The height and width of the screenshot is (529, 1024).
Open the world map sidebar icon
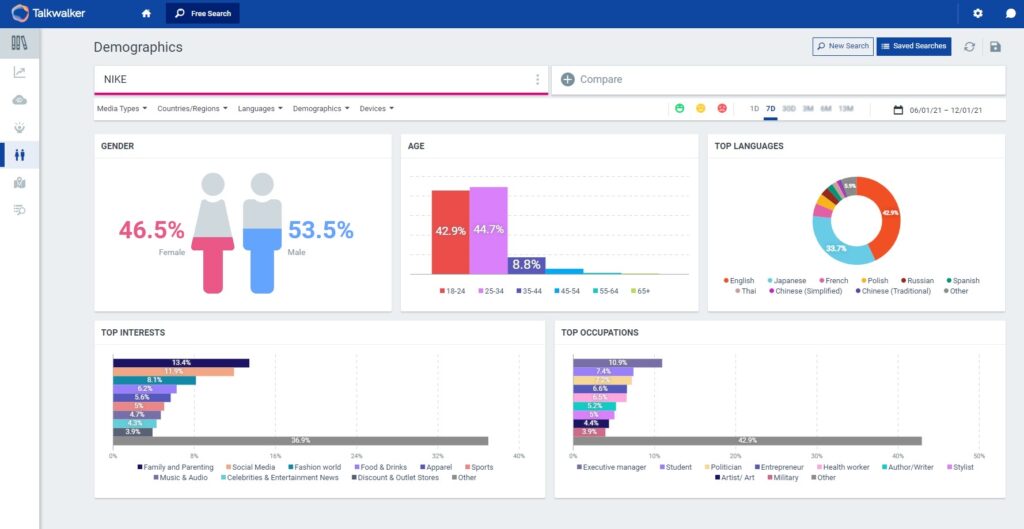point(19,182)
